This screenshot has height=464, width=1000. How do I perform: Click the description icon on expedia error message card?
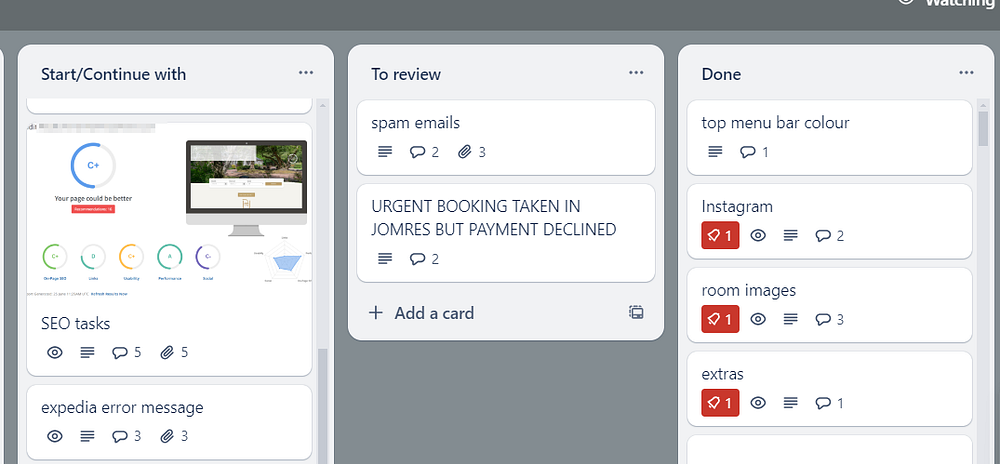coord(87,436)
